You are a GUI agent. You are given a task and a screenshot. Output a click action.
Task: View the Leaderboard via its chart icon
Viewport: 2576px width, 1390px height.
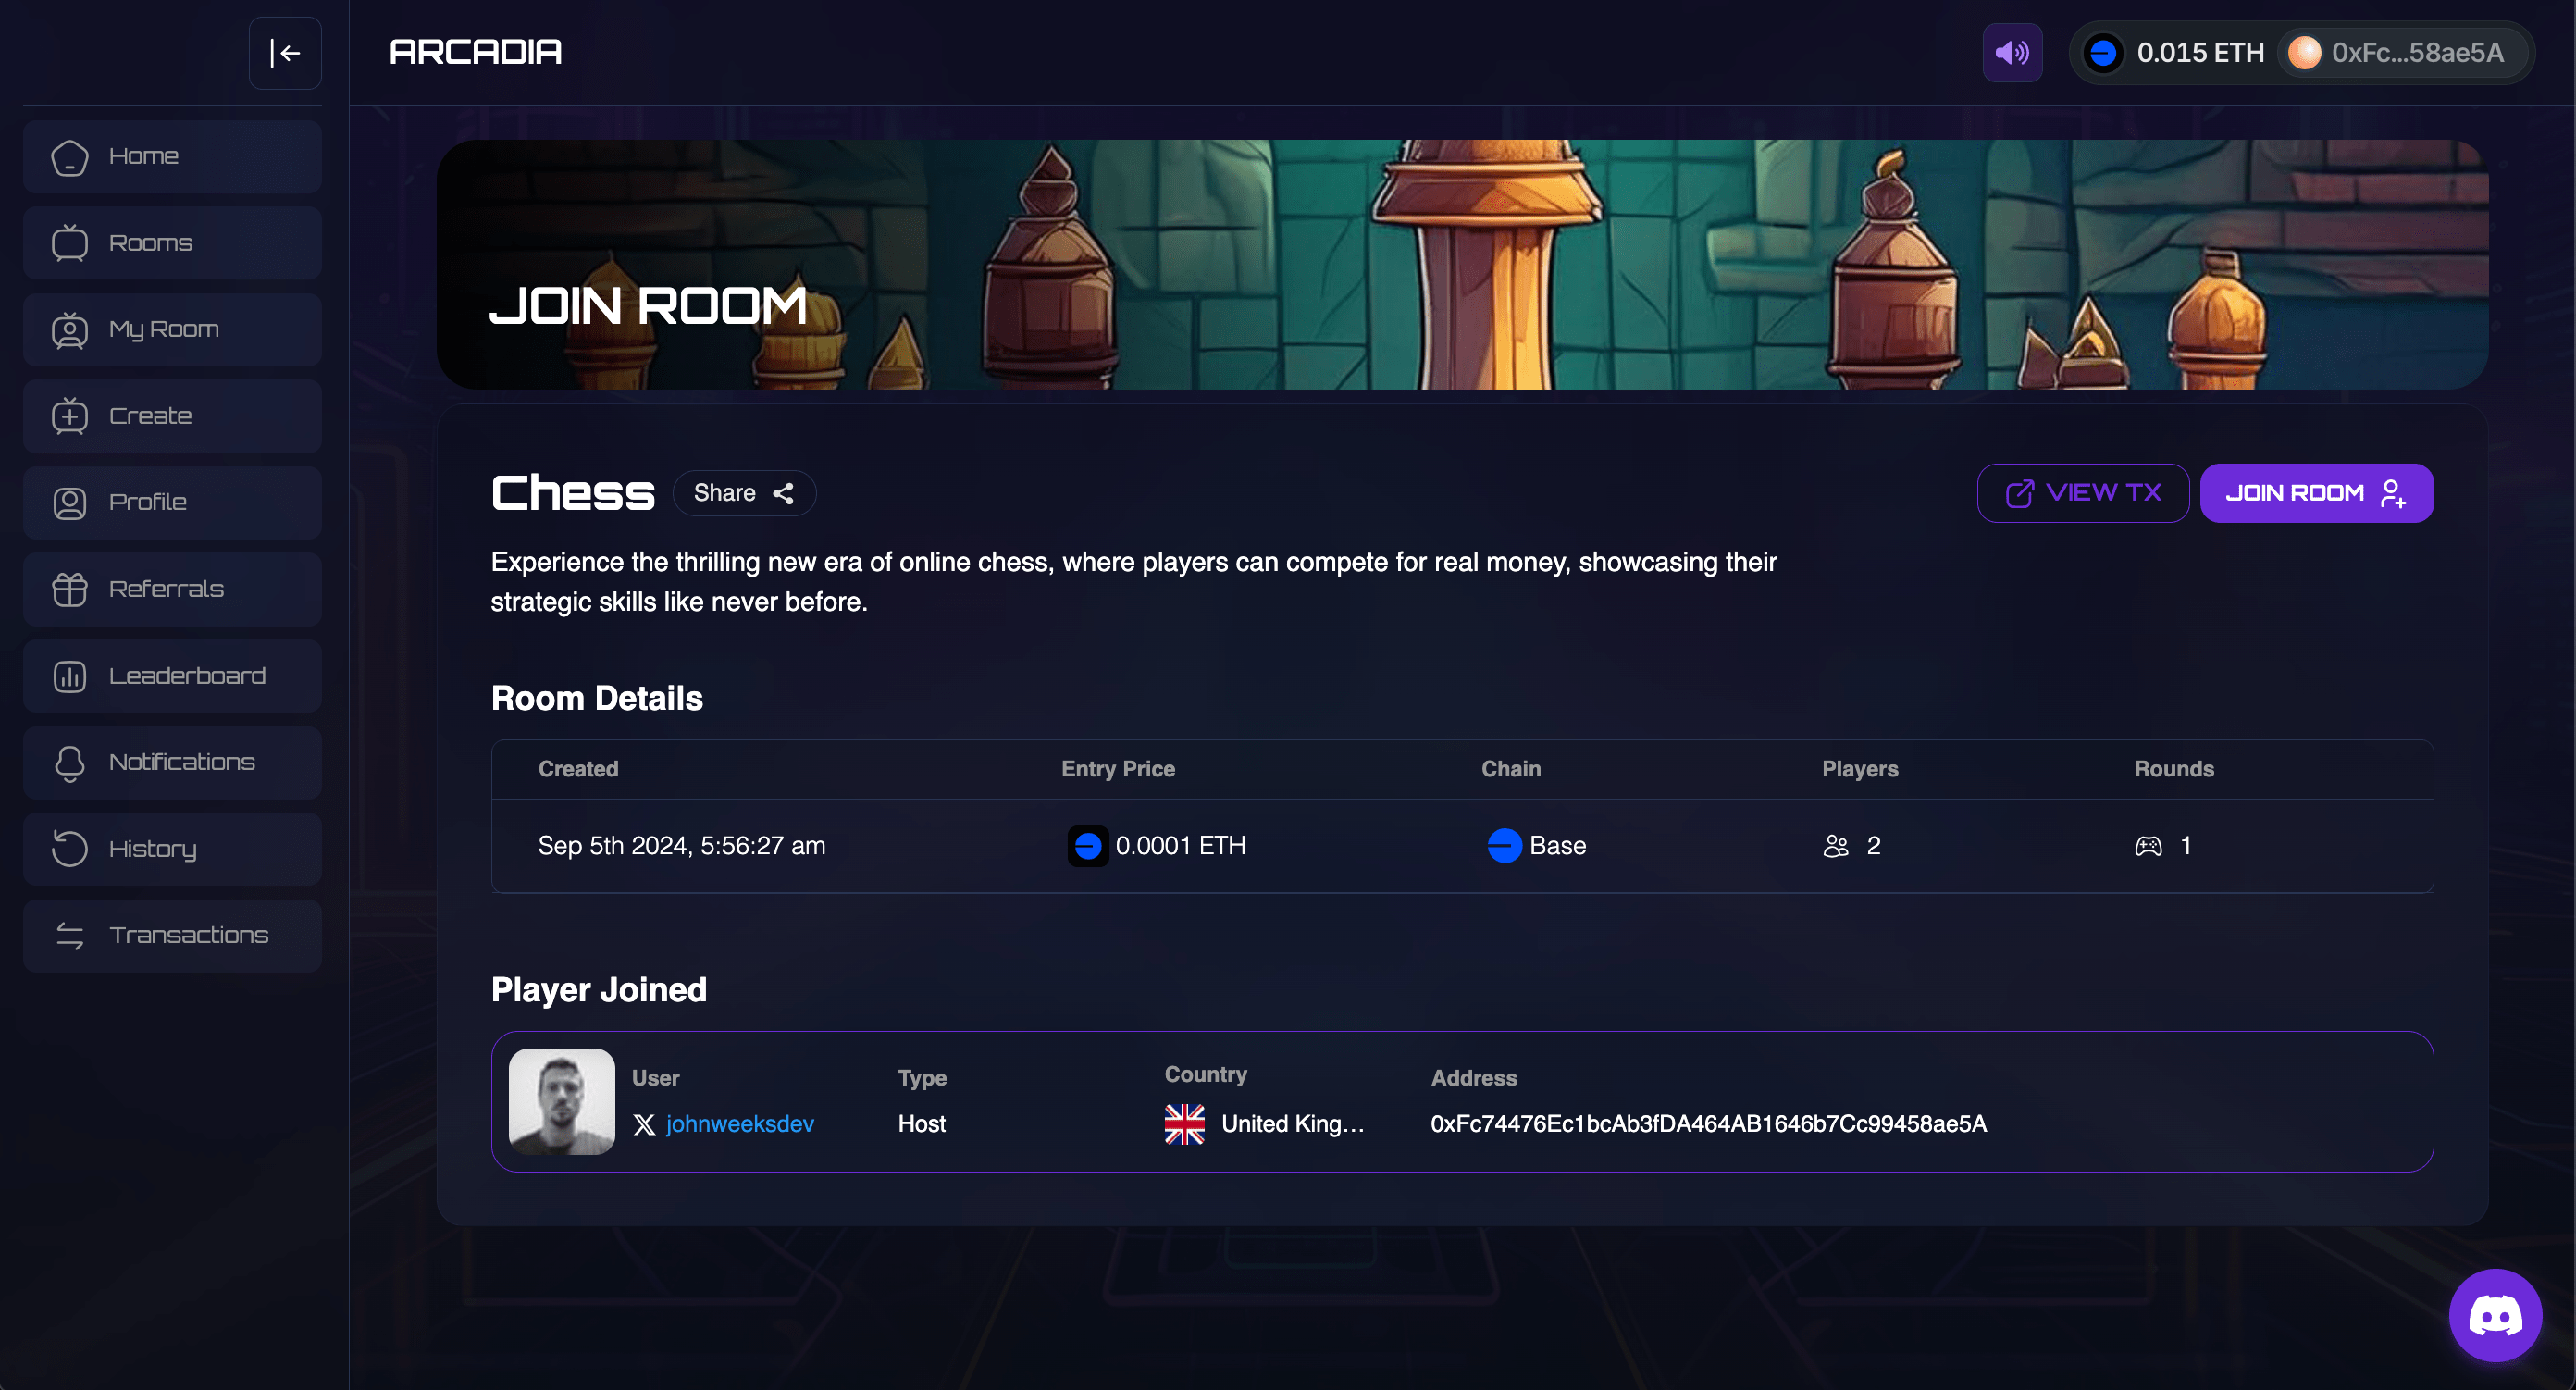tap(69, 676)
